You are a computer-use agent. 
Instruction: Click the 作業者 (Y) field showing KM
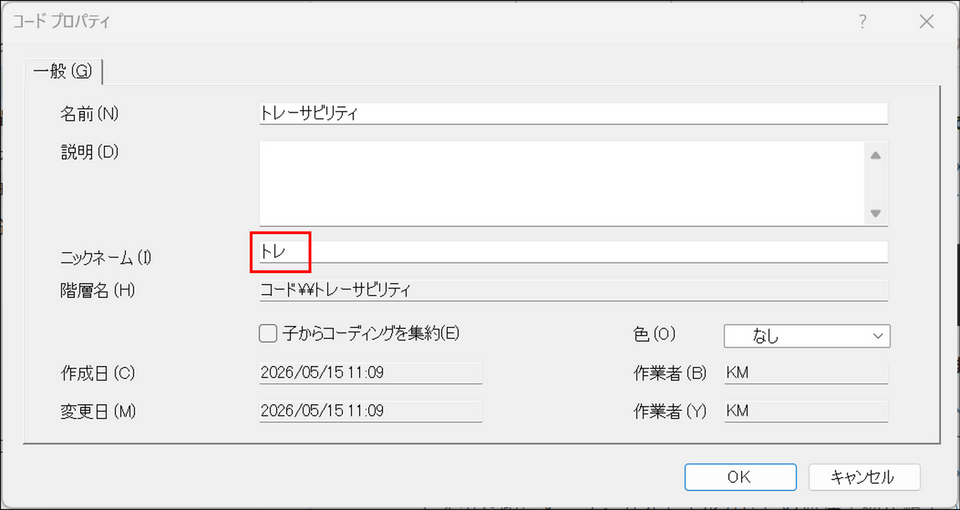[806, 411]
